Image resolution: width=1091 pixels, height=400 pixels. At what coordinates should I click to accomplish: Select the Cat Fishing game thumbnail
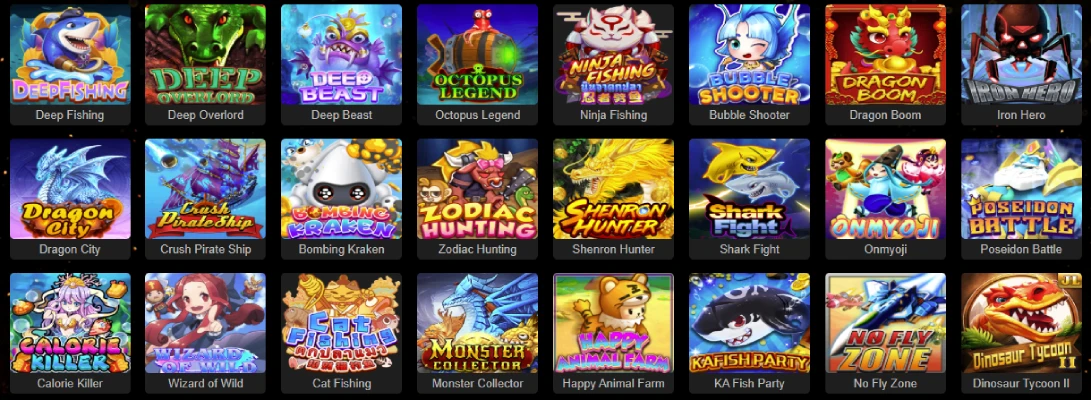click(342, 323)
